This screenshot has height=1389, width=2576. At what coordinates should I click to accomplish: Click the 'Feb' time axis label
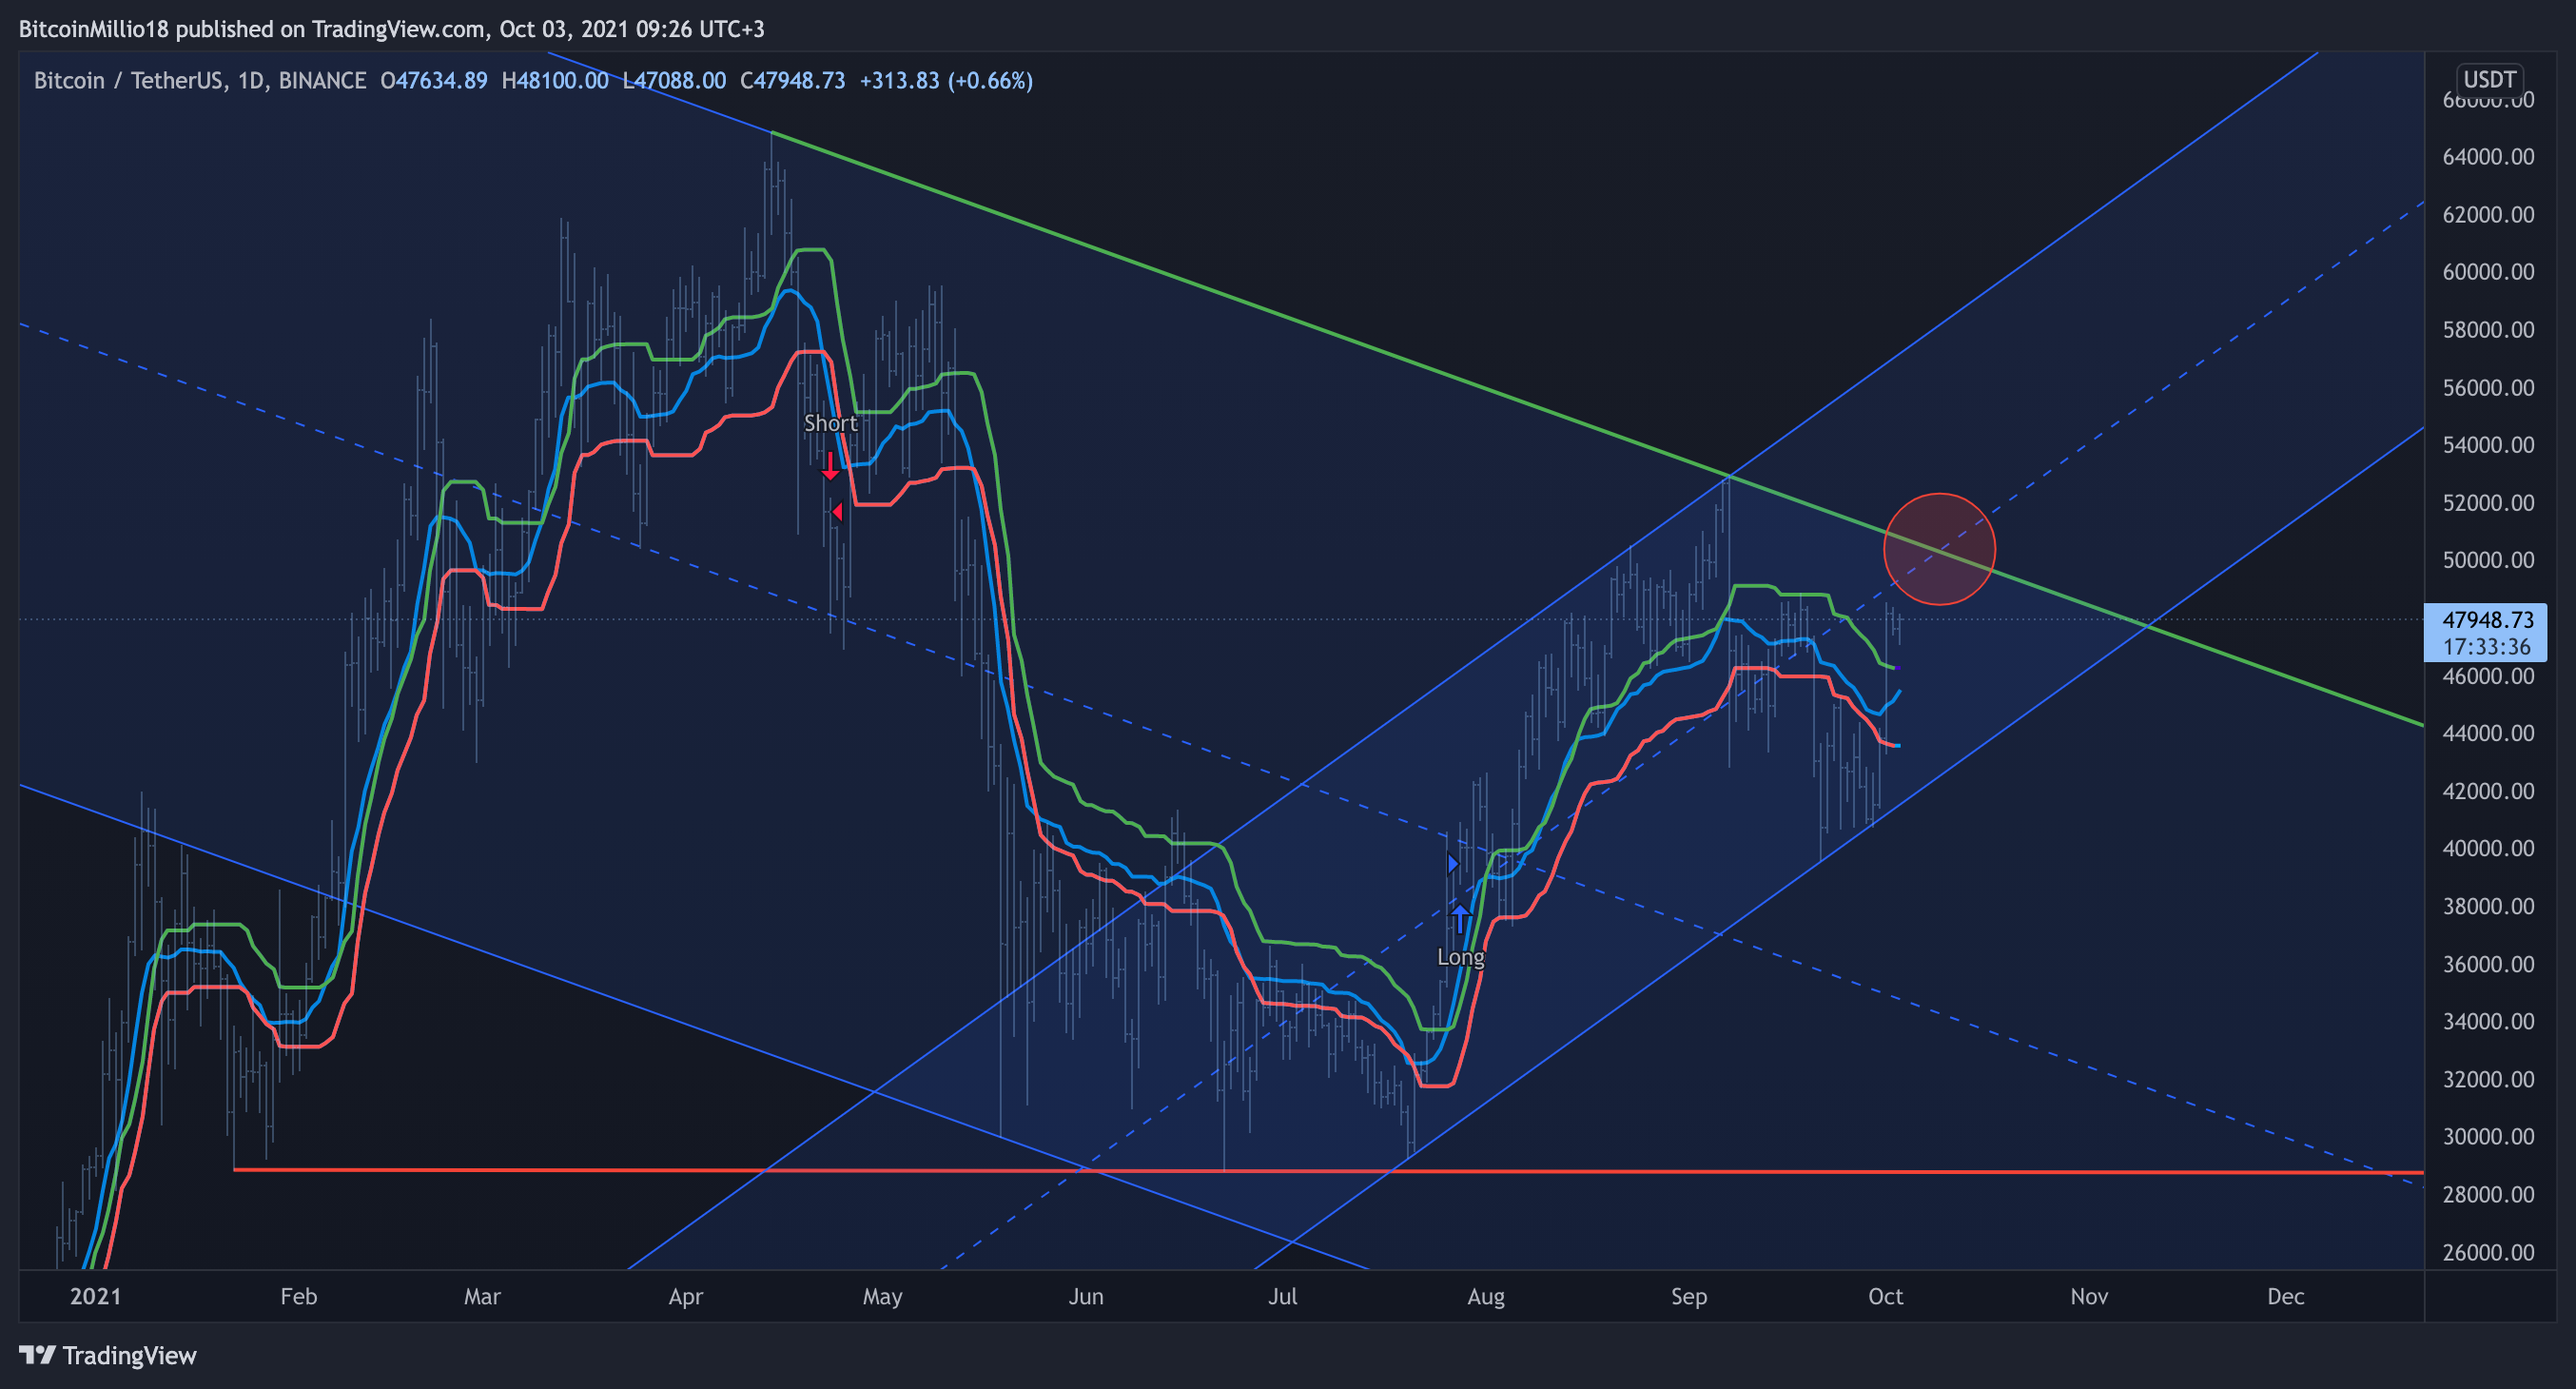coord(298,1297)
